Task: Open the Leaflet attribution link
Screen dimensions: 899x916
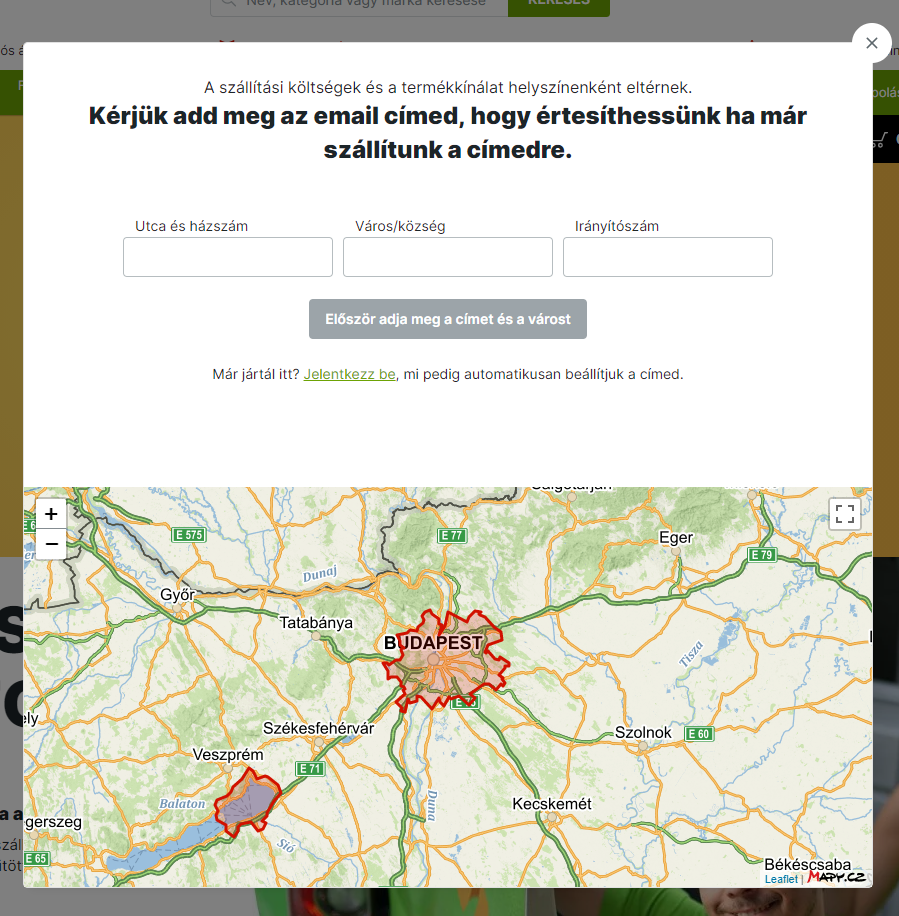Action: click(x=781, y=879)
